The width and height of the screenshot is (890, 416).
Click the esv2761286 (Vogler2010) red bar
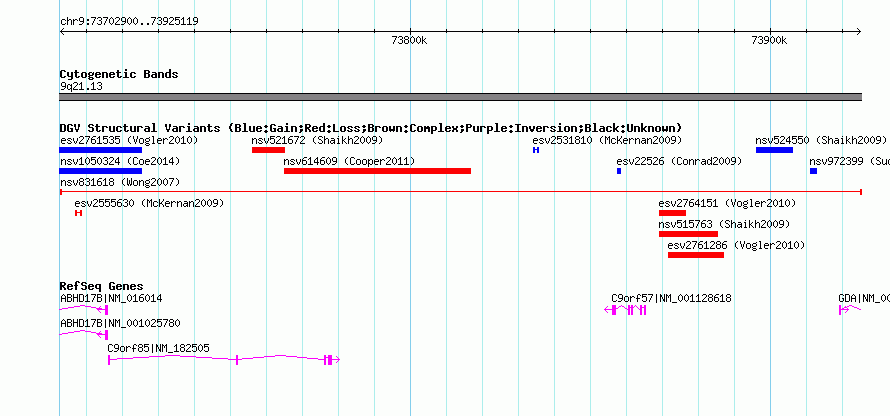click(696, 255)
